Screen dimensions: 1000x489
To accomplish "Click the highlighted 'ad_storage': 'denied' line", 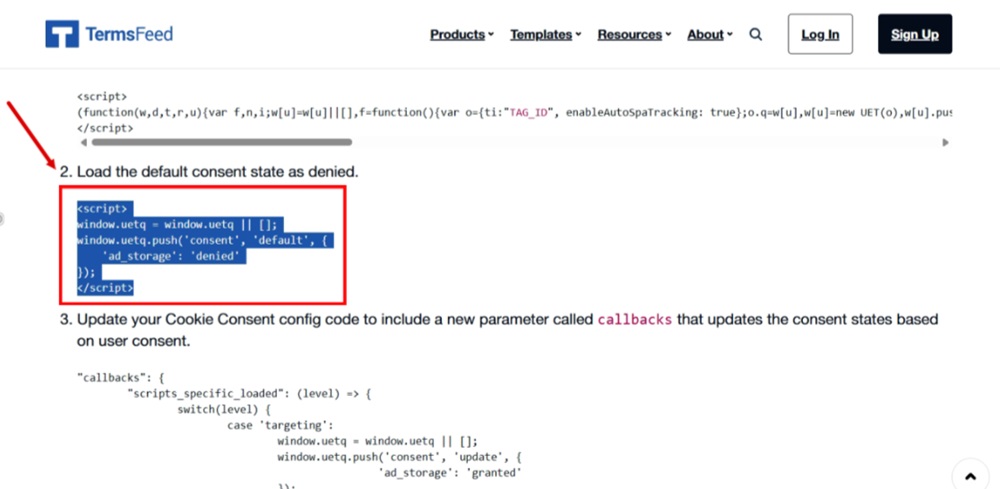I will tap(173, 256).
